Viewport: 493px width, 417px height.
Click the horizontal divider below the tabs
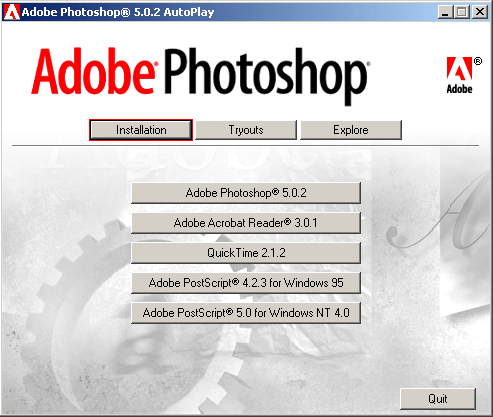pos(245,146)
